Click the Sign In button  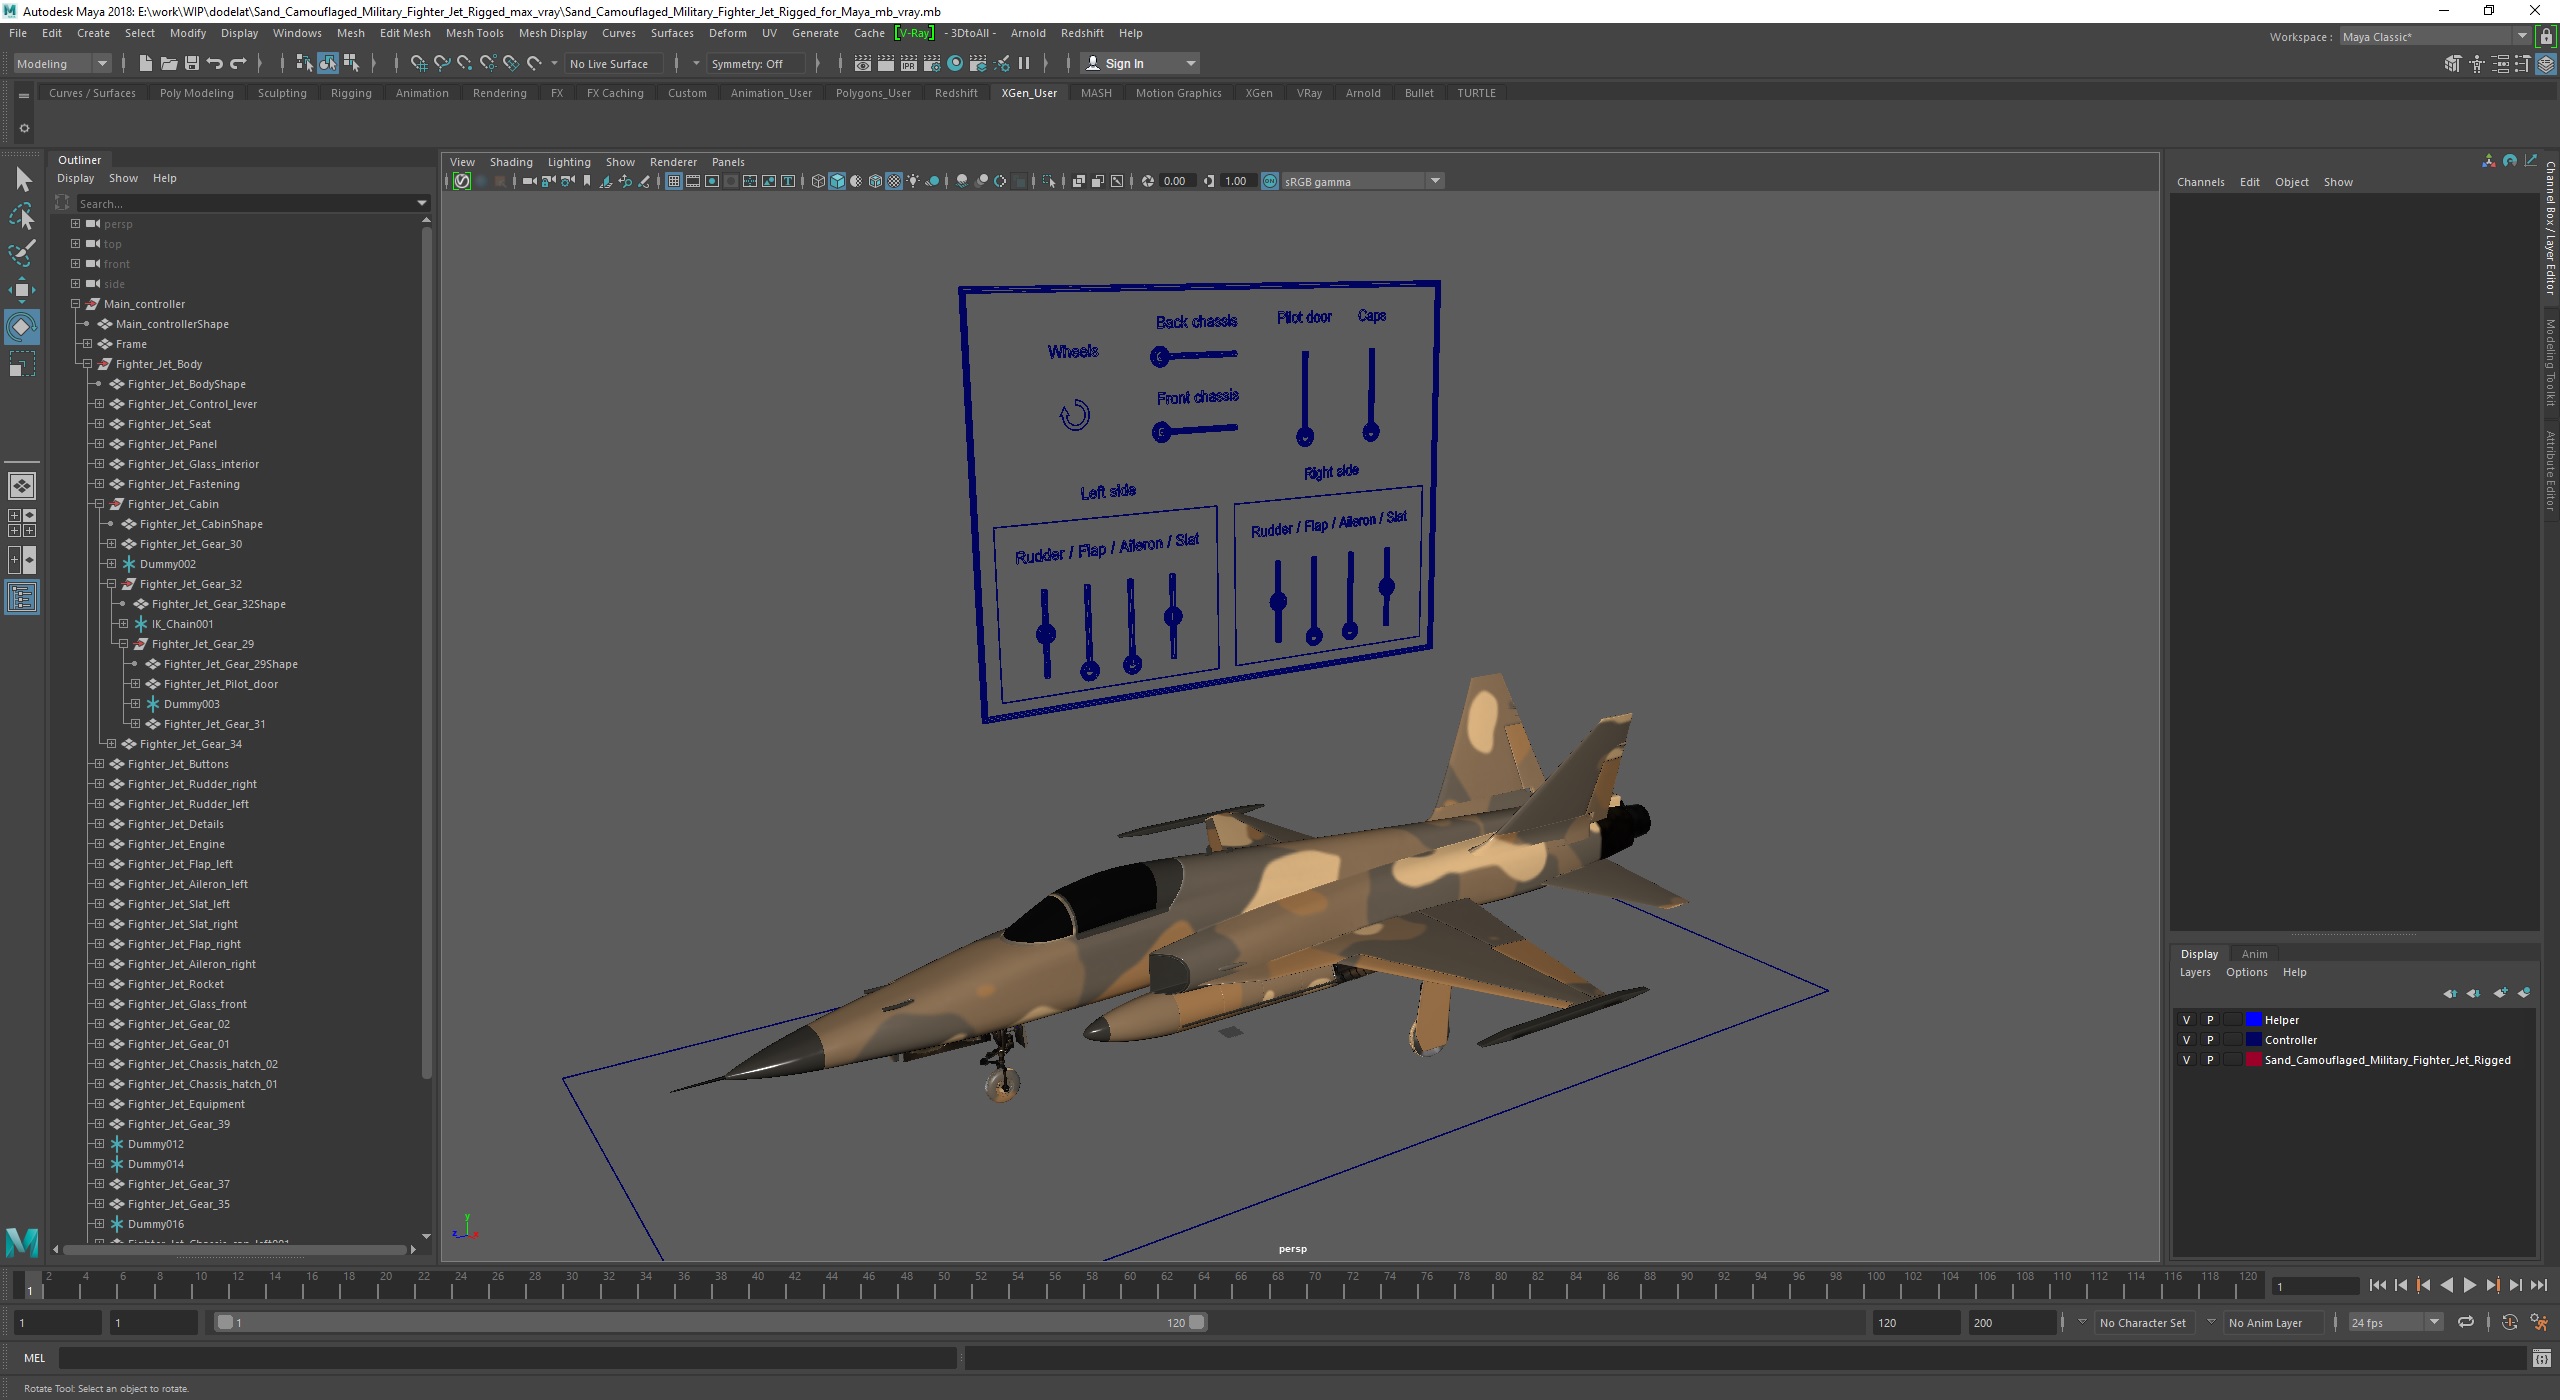(1129, 64)
